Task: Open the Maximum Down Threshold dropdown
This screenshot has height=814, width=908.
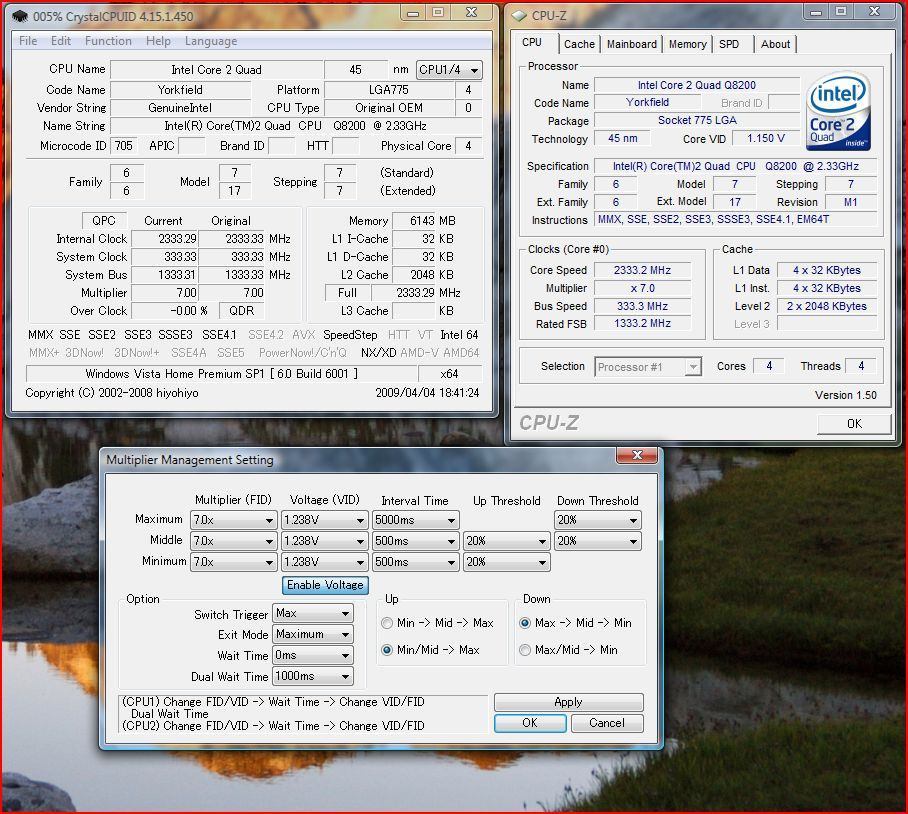Action: tap(598, 520)
